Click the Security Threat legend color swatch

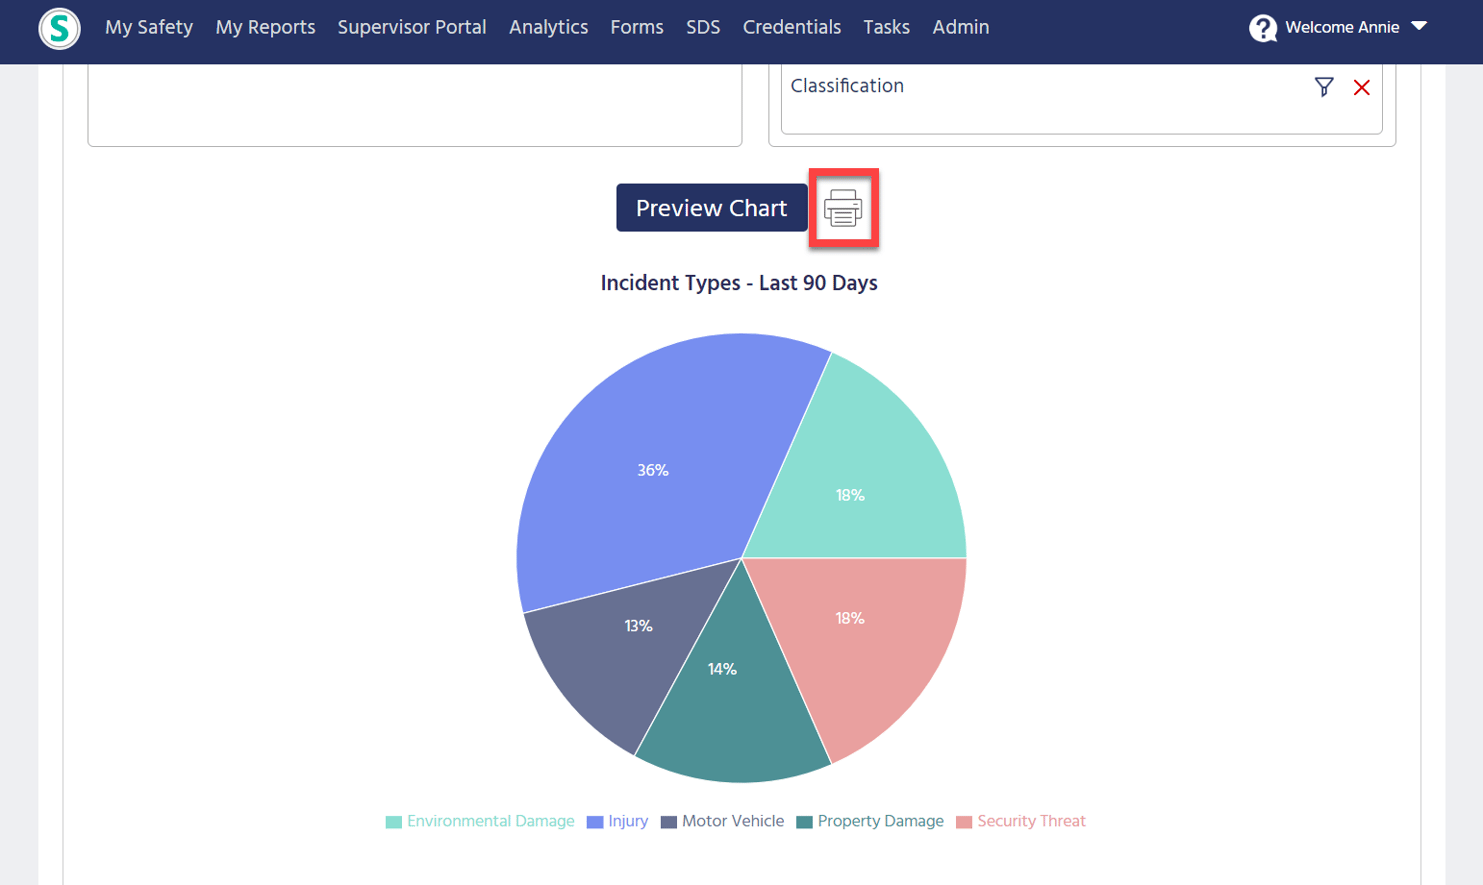[964, 822]
